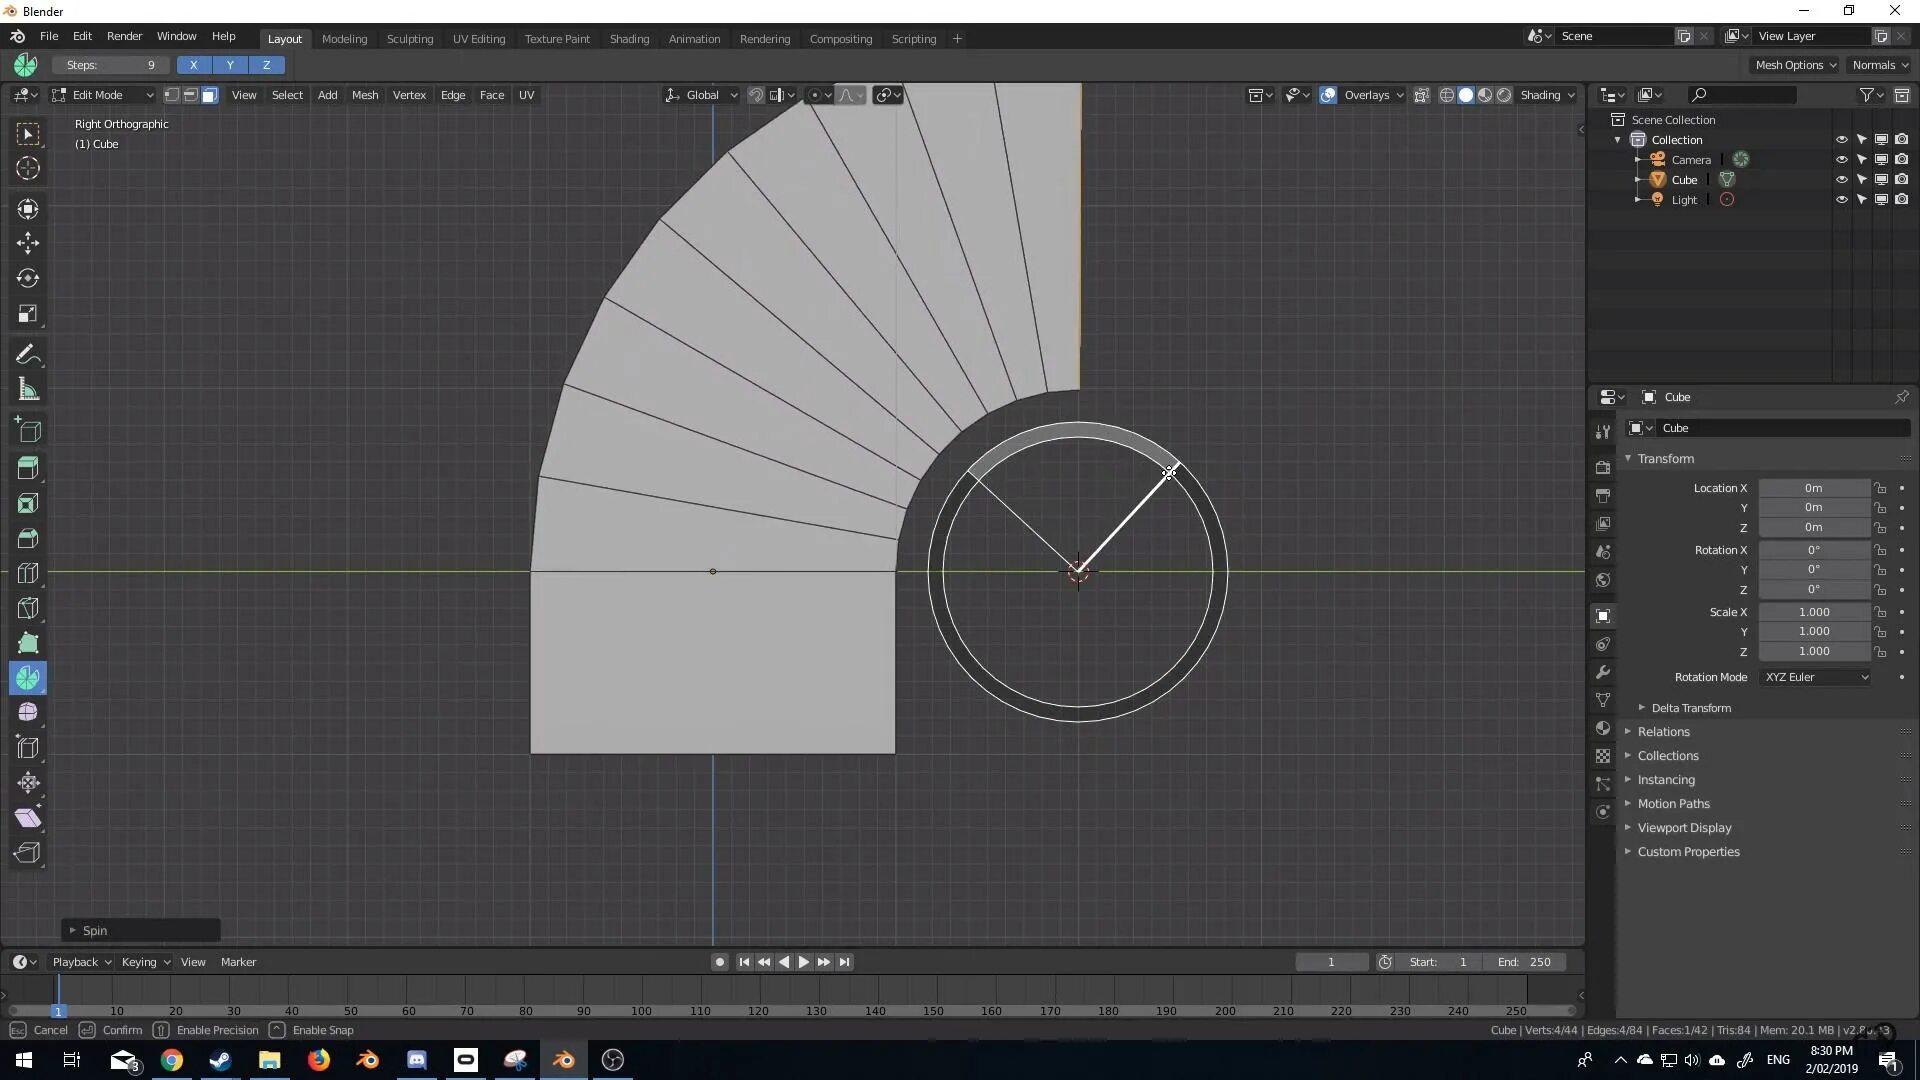Click the Normals popover button
The width and height of the screenshot is (1920, 1080).
point(1879,65)
